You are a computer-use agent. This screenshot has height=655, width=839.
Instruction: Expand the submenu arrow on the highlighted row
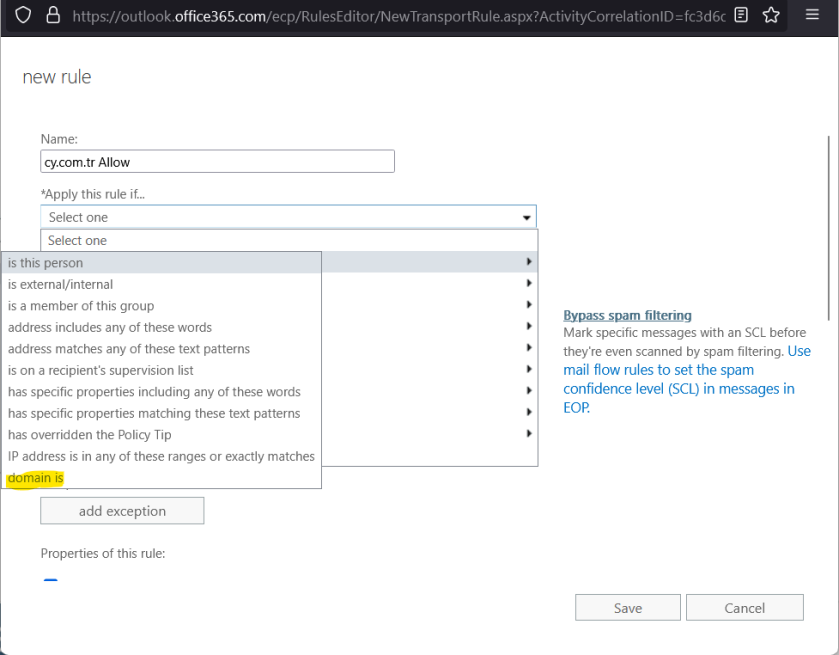(528, 263)
